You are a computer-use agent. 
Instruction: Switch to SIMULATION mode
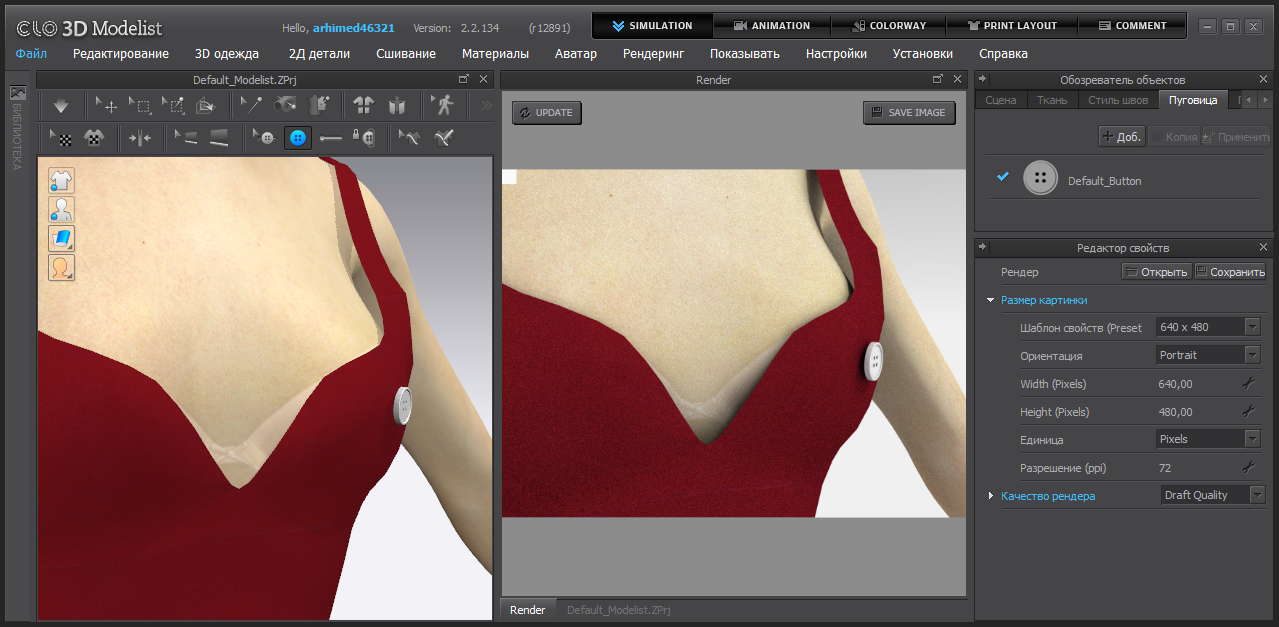pos(653,26)
